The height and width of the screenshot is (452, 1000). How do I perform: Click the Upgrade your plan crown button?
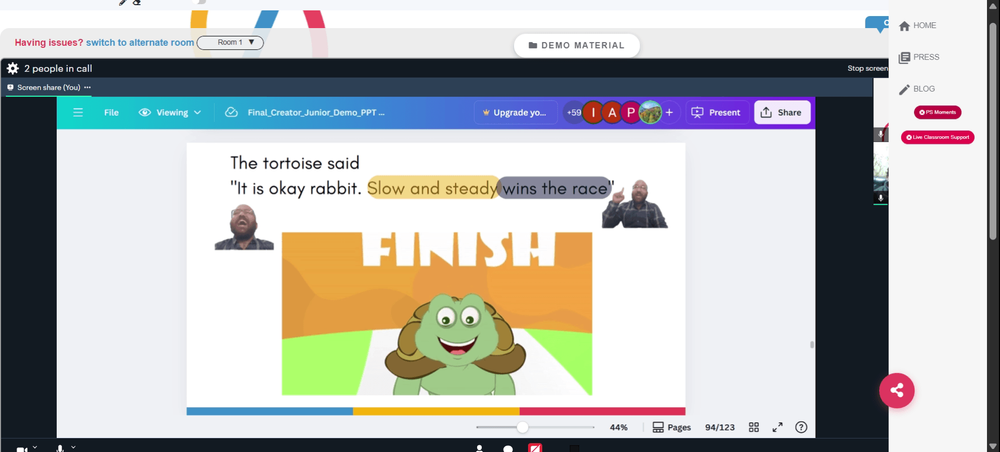pyautogui.click(x=515, y=112)
